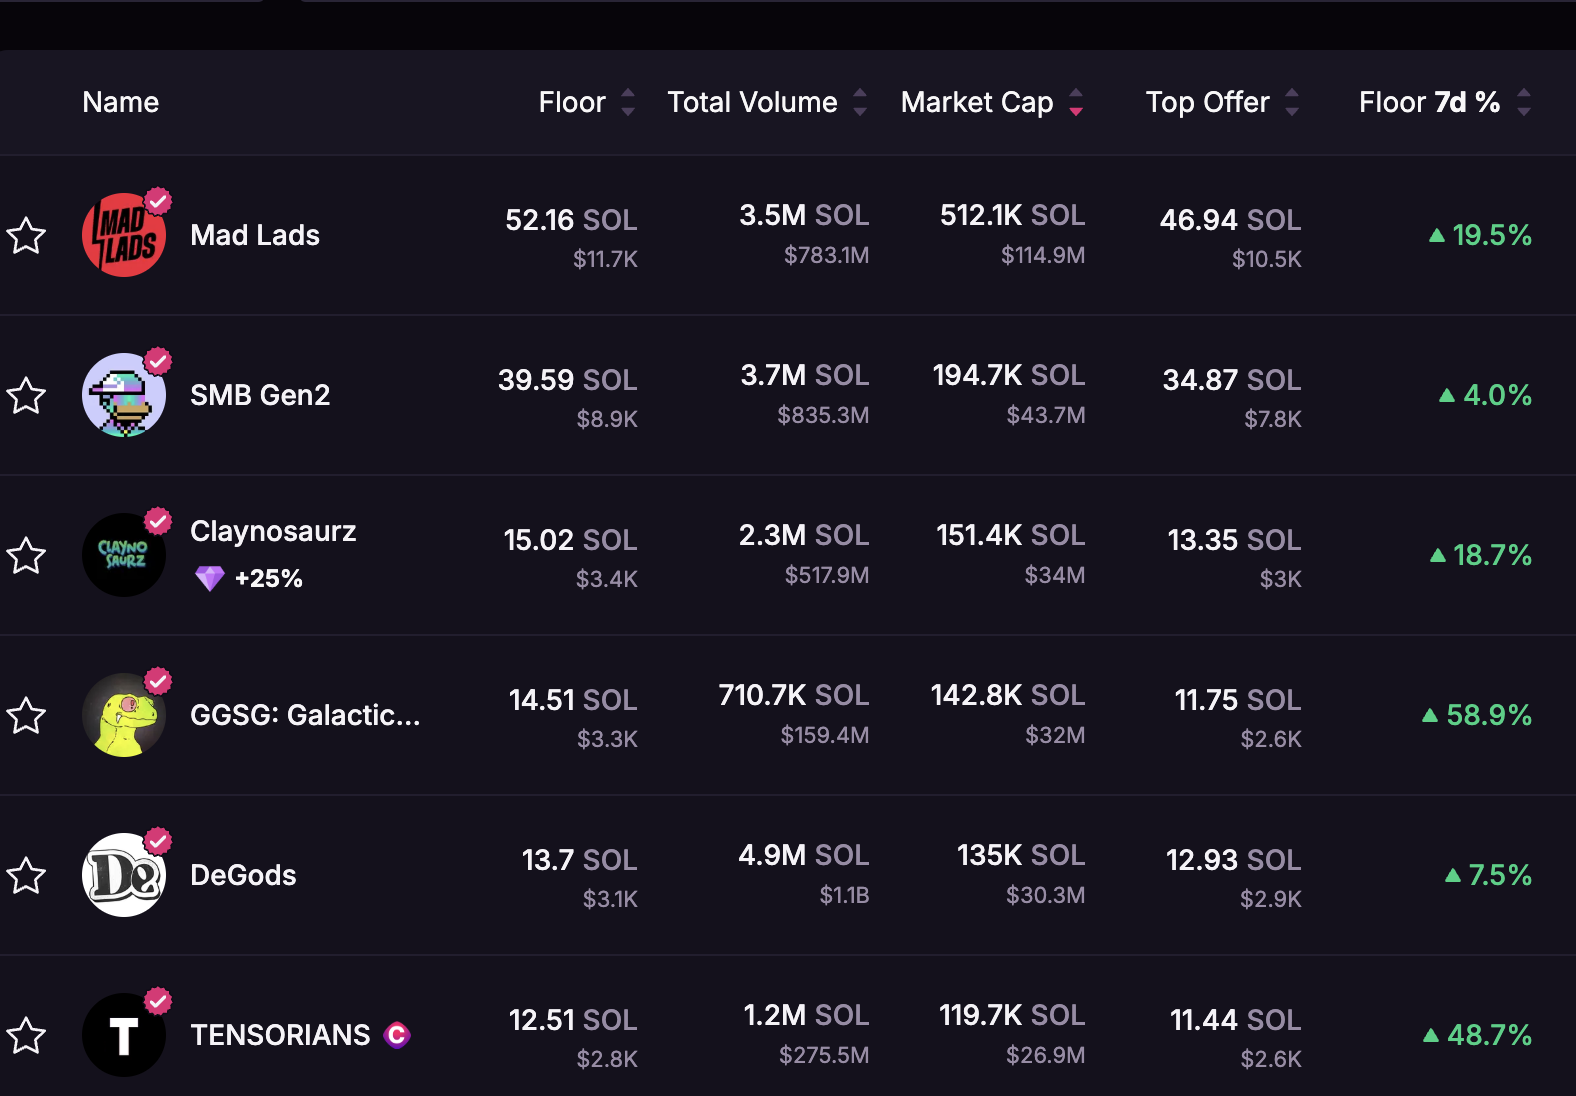Toggle the star for SMB Gen2
The height and width of the screenshot is (1096, 1576).
coord(27,396)
